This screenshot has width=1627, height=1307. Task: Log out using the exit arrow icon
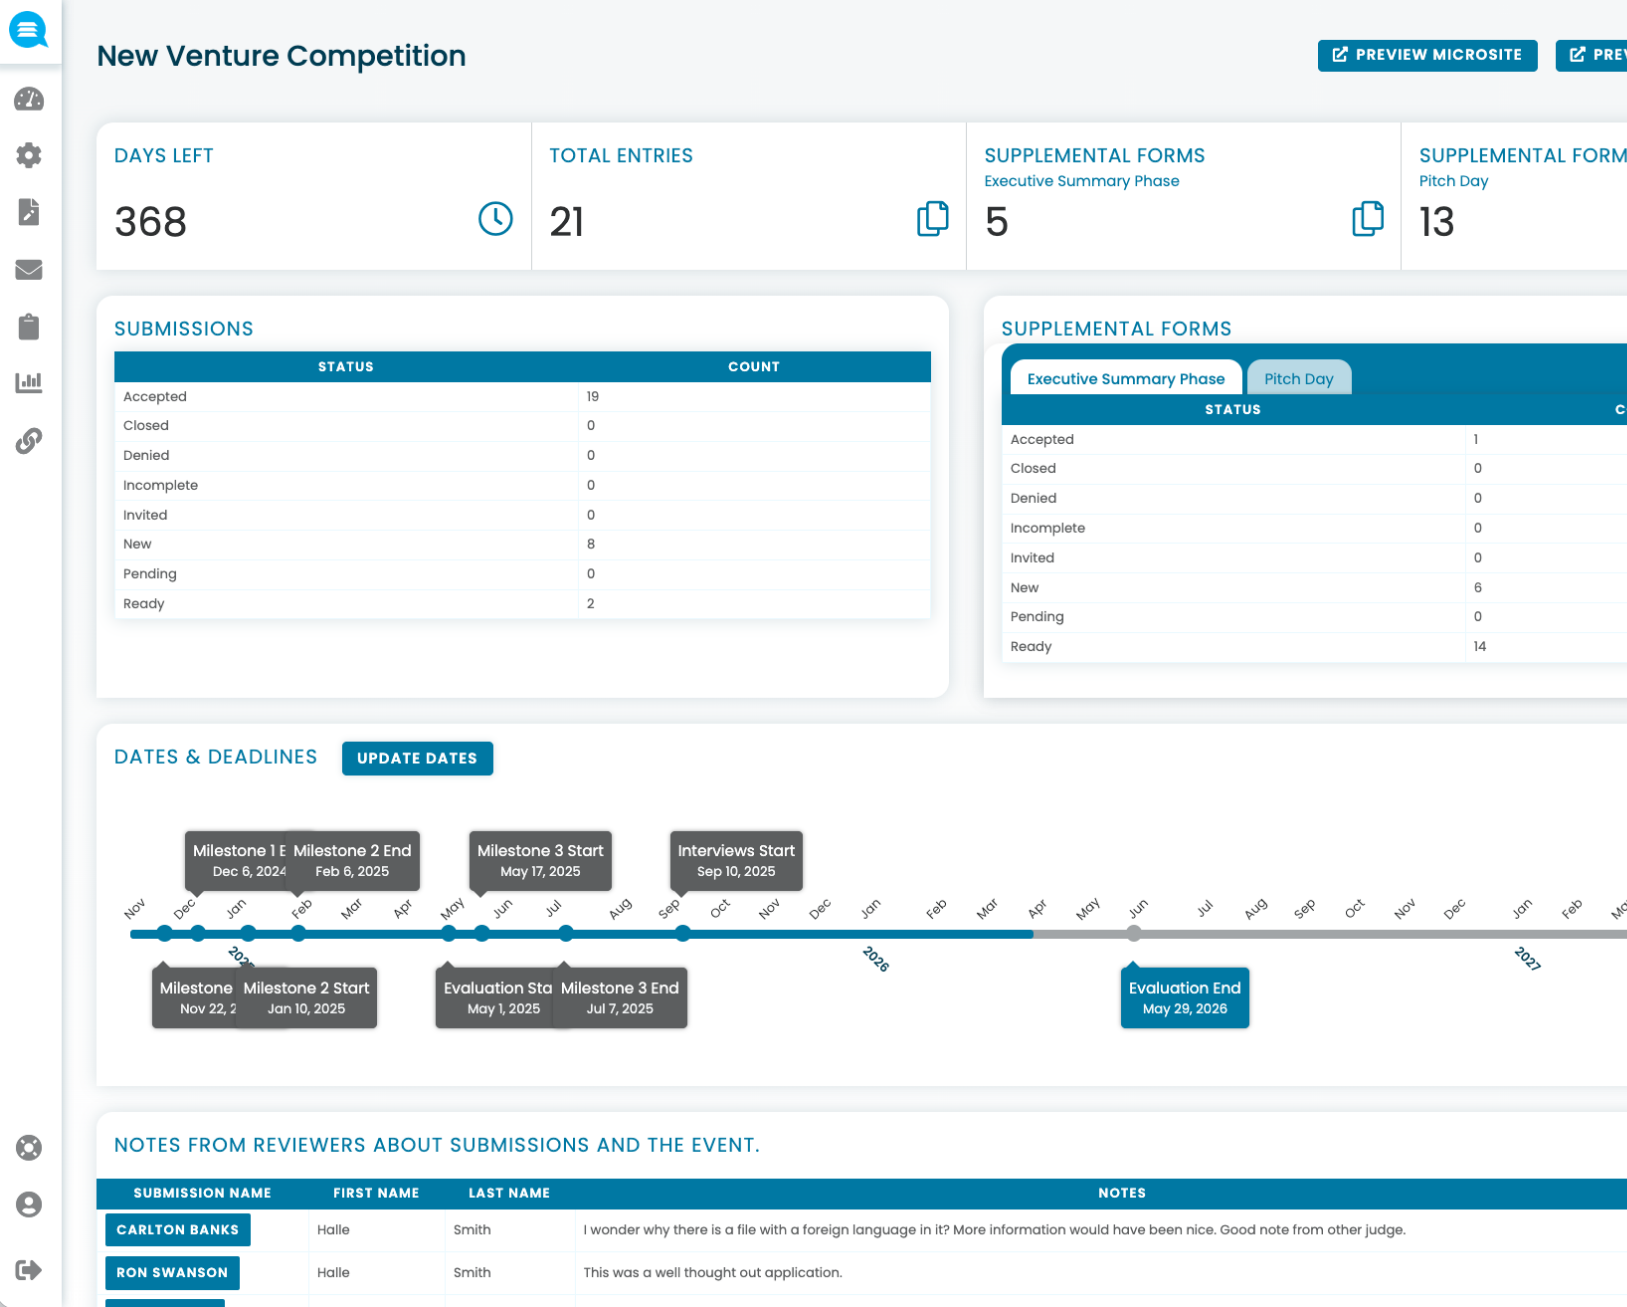pos(29,1270)
